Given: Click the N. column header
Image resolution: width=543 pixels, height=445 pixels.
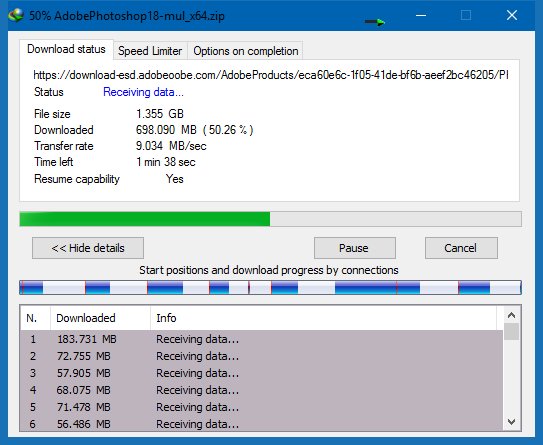Looking at the screenshot, I should coord(35,318).
